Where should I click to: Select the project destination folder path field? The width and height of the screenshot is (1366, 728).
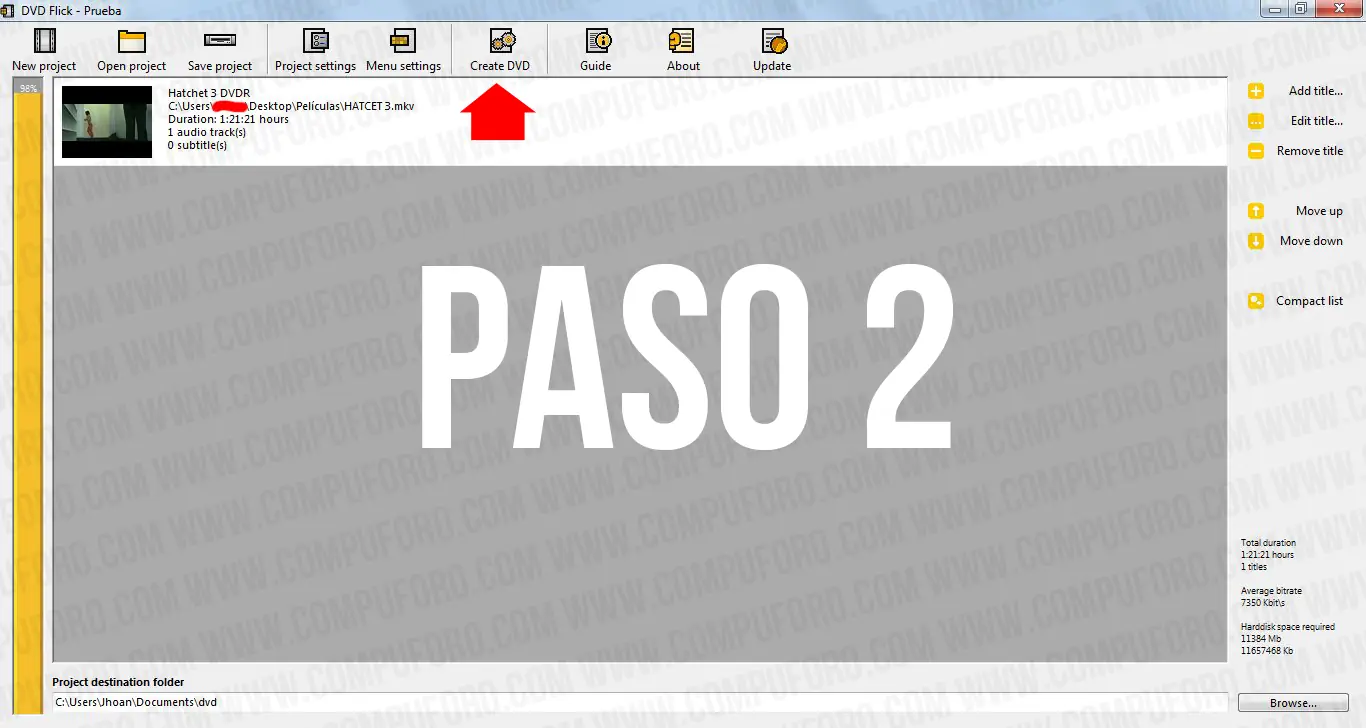coord(640,702)
